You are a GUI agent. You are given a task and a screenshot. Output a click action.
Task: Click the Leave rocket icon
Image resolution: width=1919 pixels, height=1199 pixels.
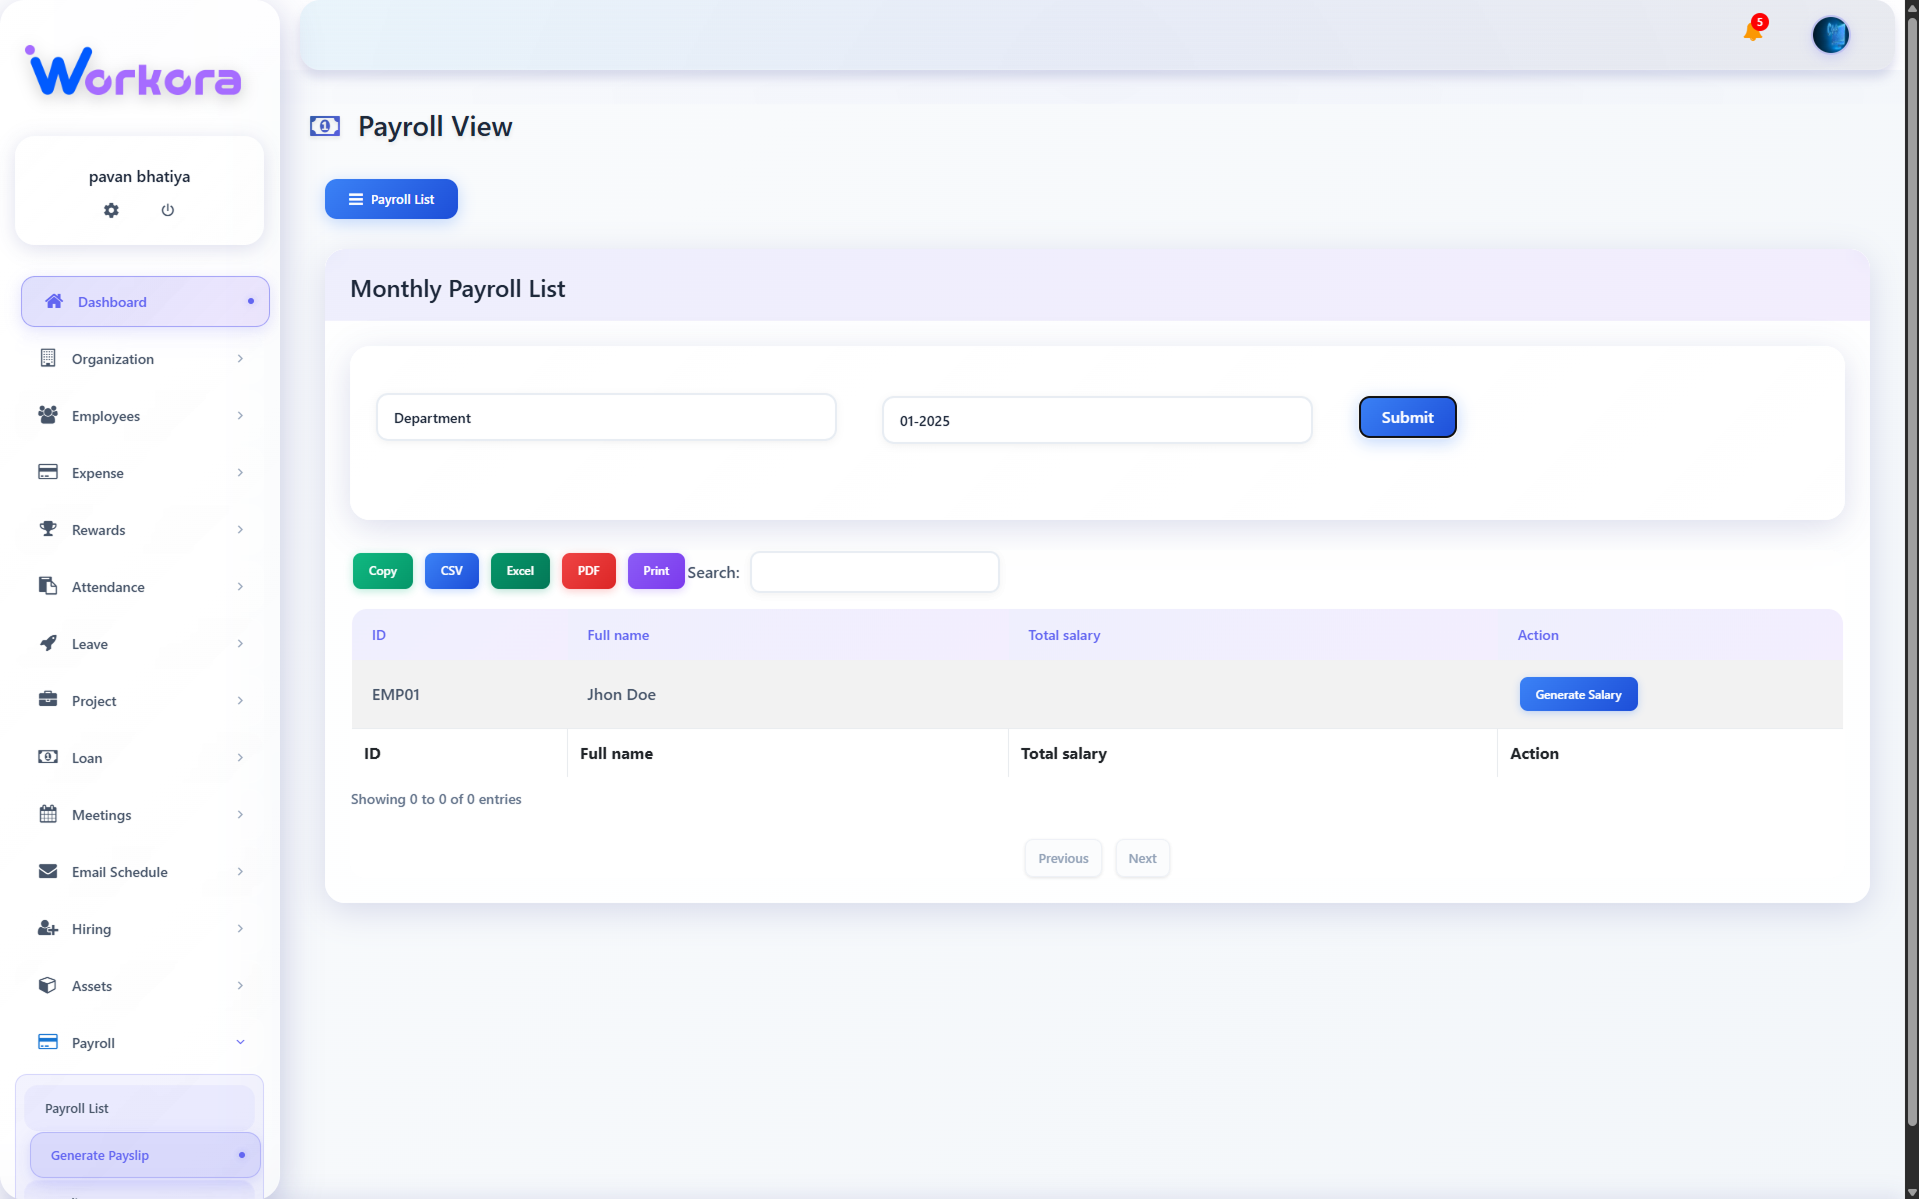click(47, 643)
